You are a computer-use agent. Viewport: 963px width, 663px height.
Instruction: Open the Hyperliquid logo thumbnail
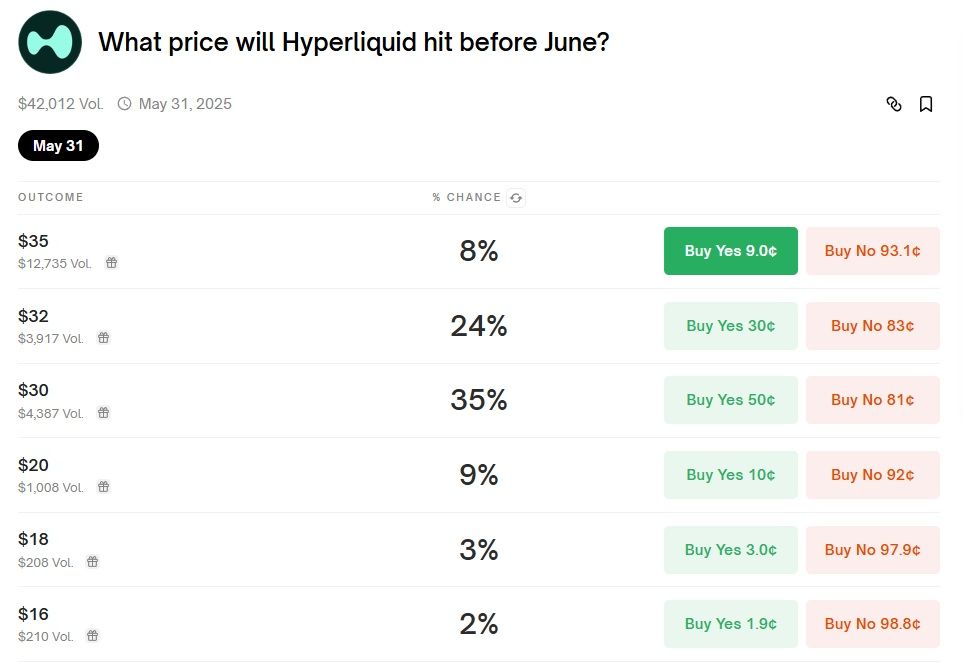(50, 42)
